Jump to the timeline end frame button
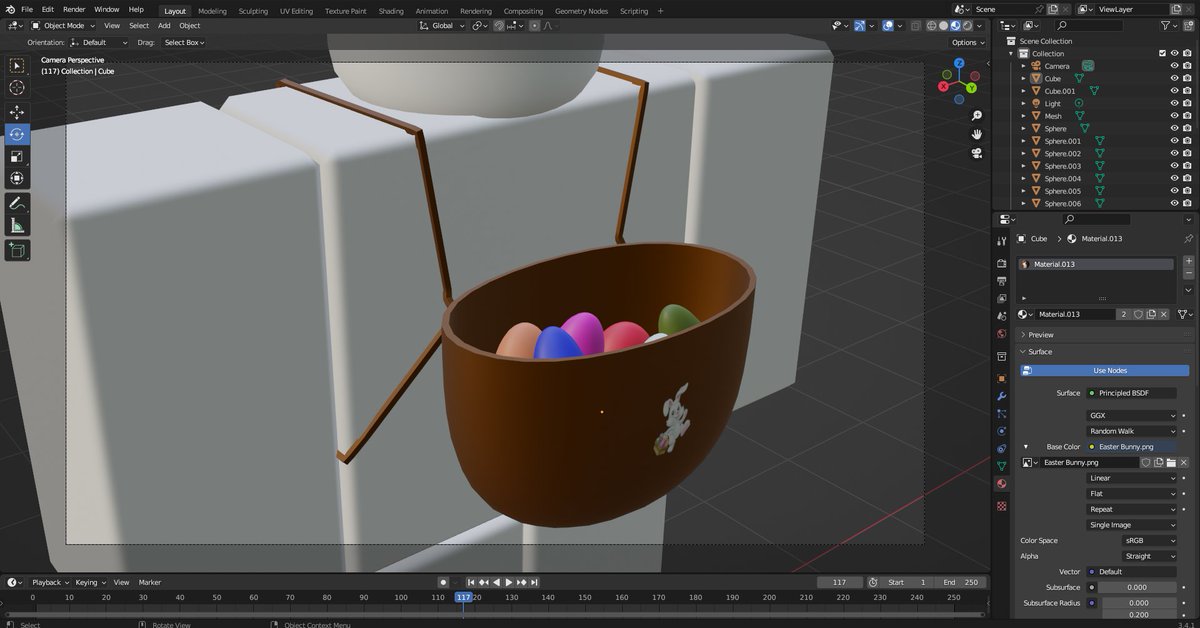The height and width of the screenshot is (628, 1200). pos(535,582)
